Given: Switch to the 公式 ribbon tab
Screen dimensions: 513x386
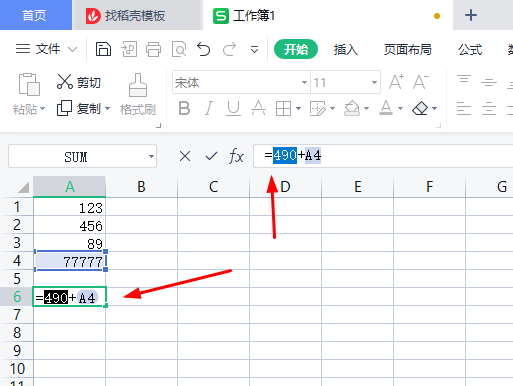Looking at the screenshot, I should coord(470,50).
